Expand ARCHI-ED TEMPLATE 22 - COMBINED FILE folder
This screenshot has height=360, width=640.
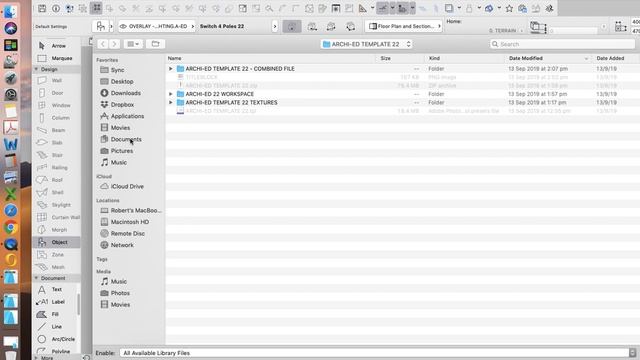[171, 69]
